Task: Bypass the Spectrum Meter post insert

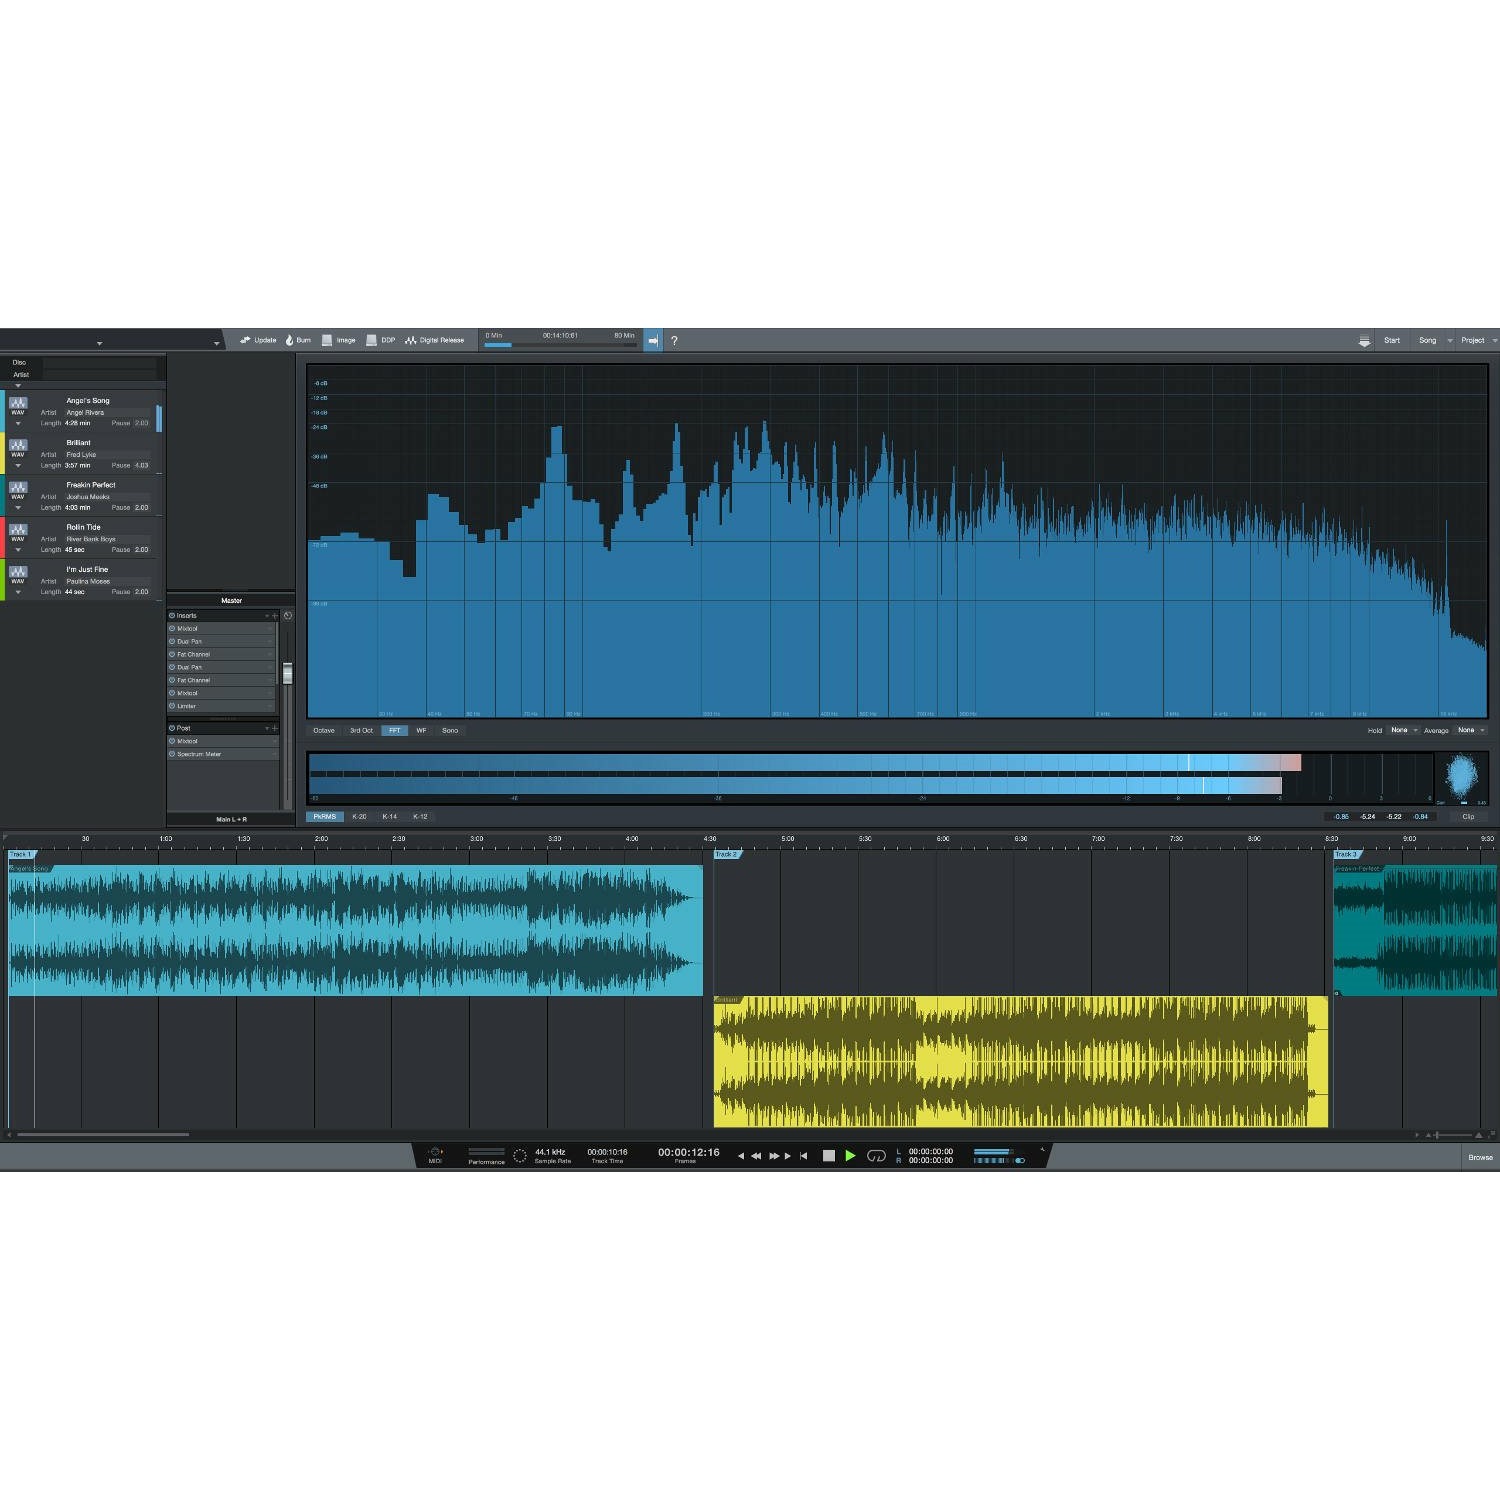Action: pyautogui.click(x=172, y=754)
